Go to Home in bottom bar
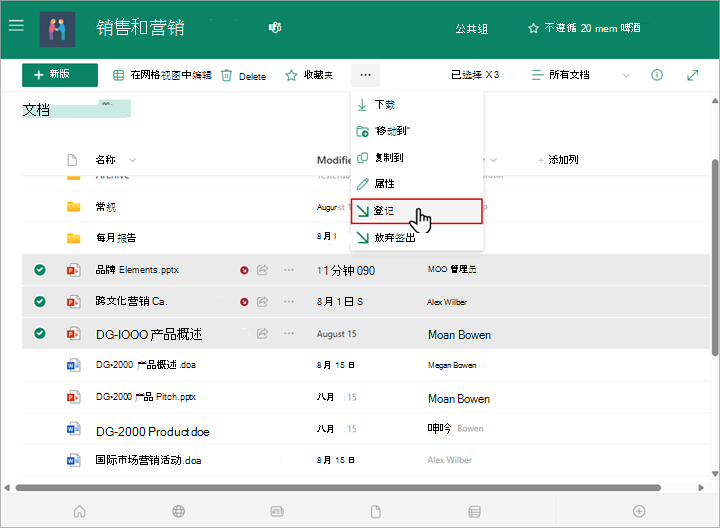 point(79,511)
